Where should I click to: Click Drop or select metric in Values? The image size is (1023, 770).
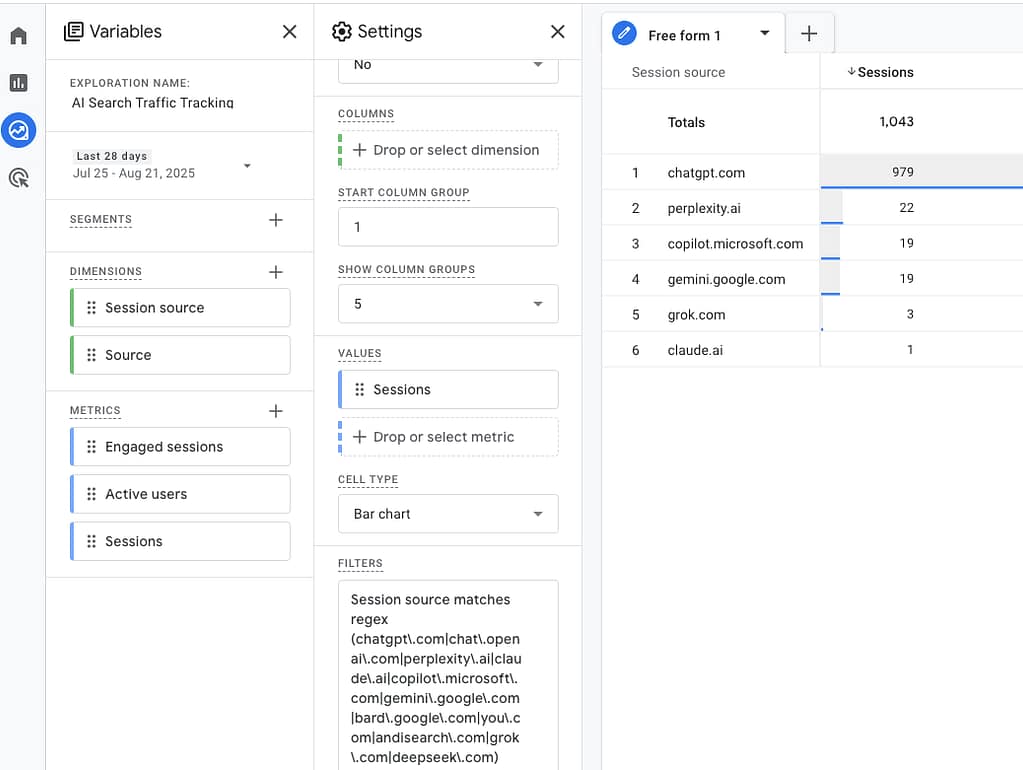(448, 437)
